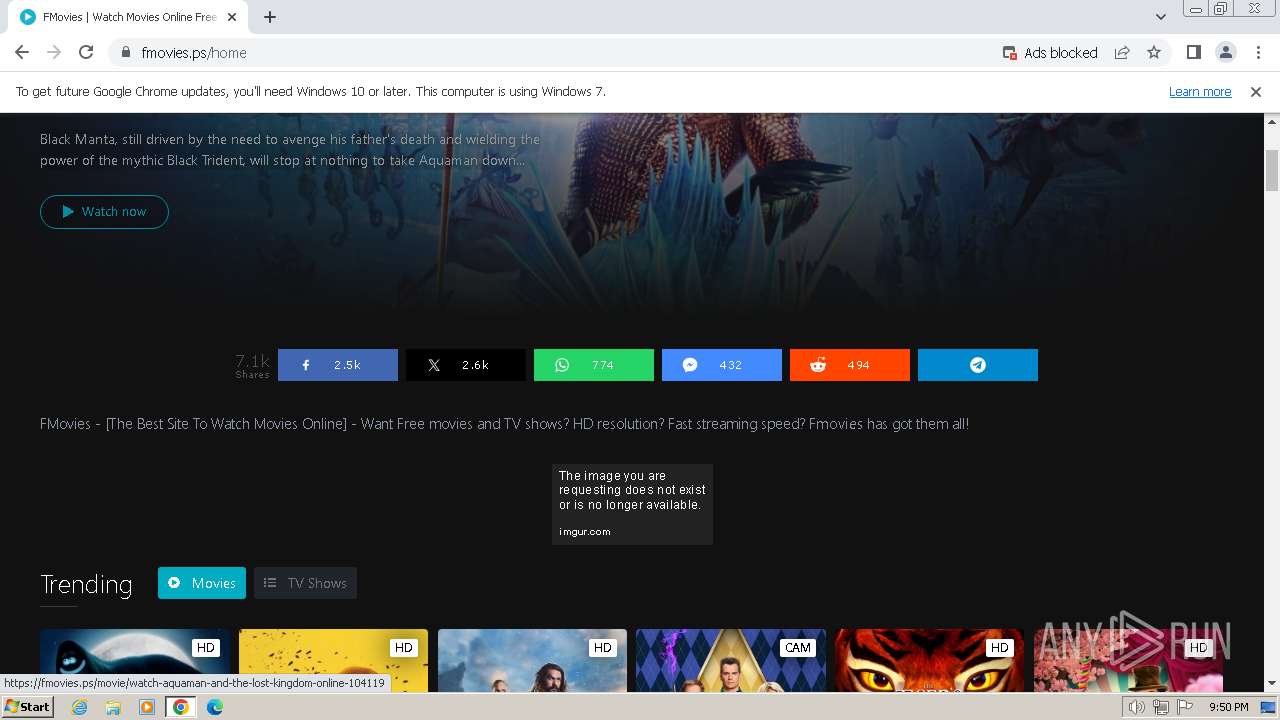Share via Messenger, 432 shares

tap(722, 365)
